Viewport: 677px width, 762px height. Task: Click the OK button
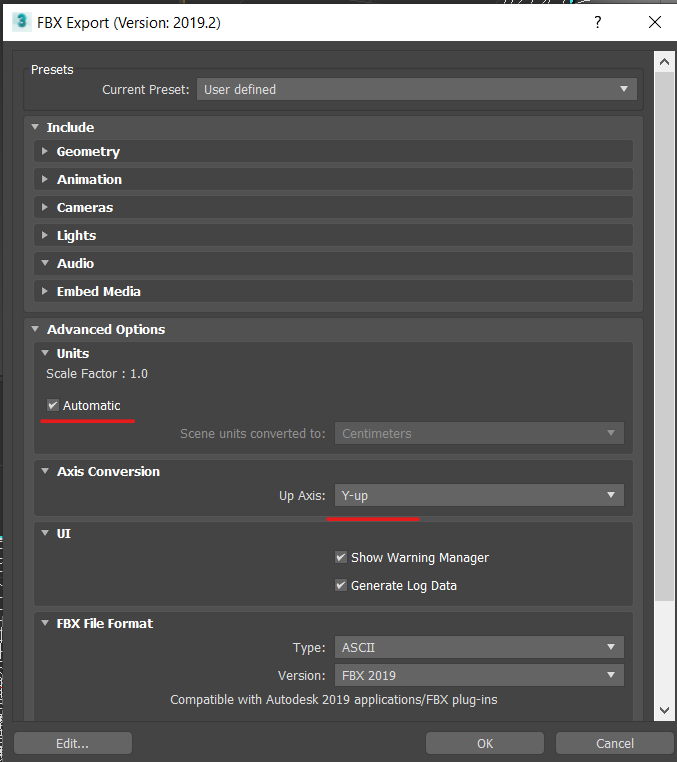click(x=485, y=743)
